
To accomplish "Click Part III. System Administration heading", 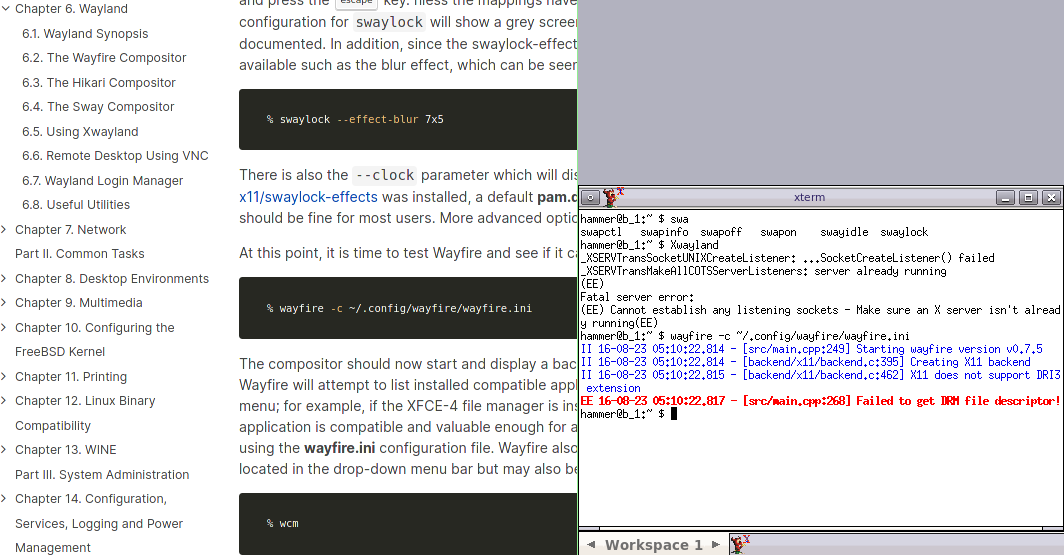I will [102, 474].
